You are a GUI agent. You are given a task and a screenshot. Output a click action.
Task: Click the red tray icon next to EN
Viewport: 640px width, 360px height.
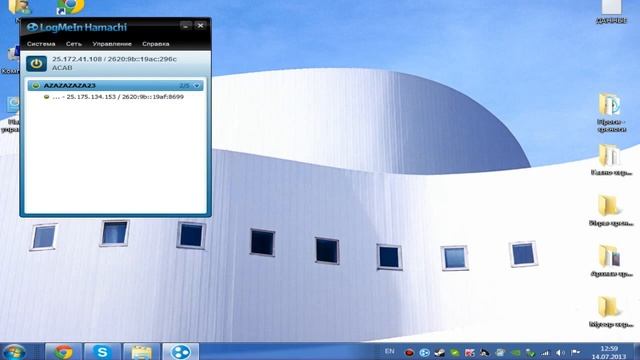pos(409,353)
